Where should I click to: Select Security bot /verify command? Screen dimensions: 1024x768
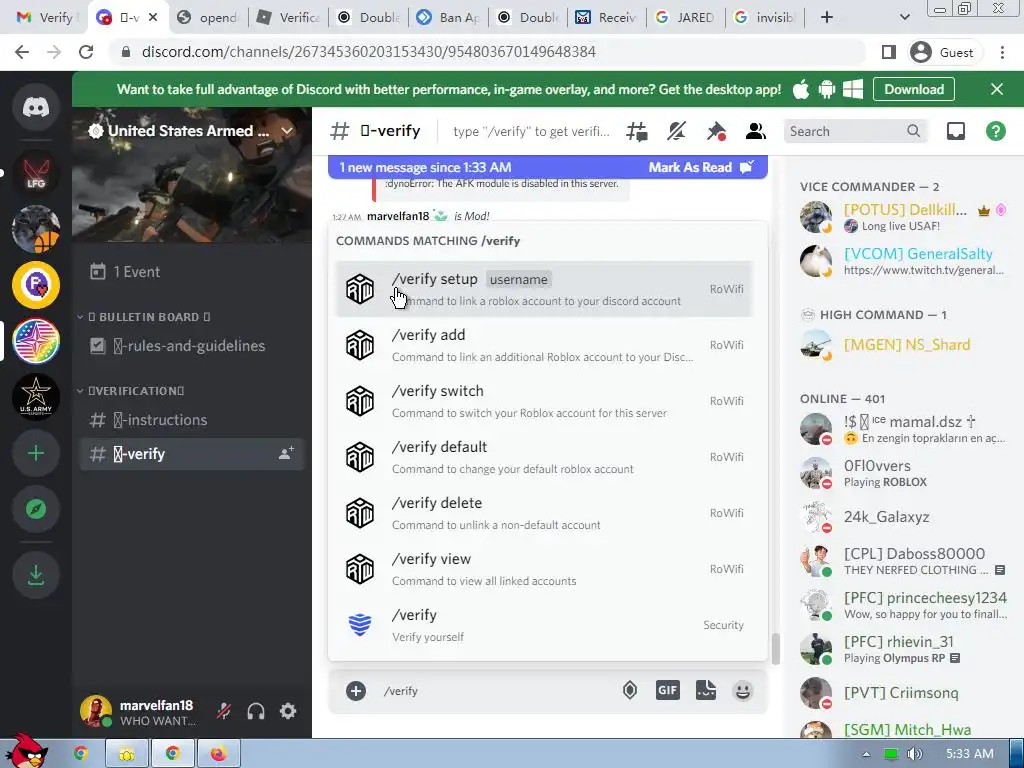[x=545, y=625]
